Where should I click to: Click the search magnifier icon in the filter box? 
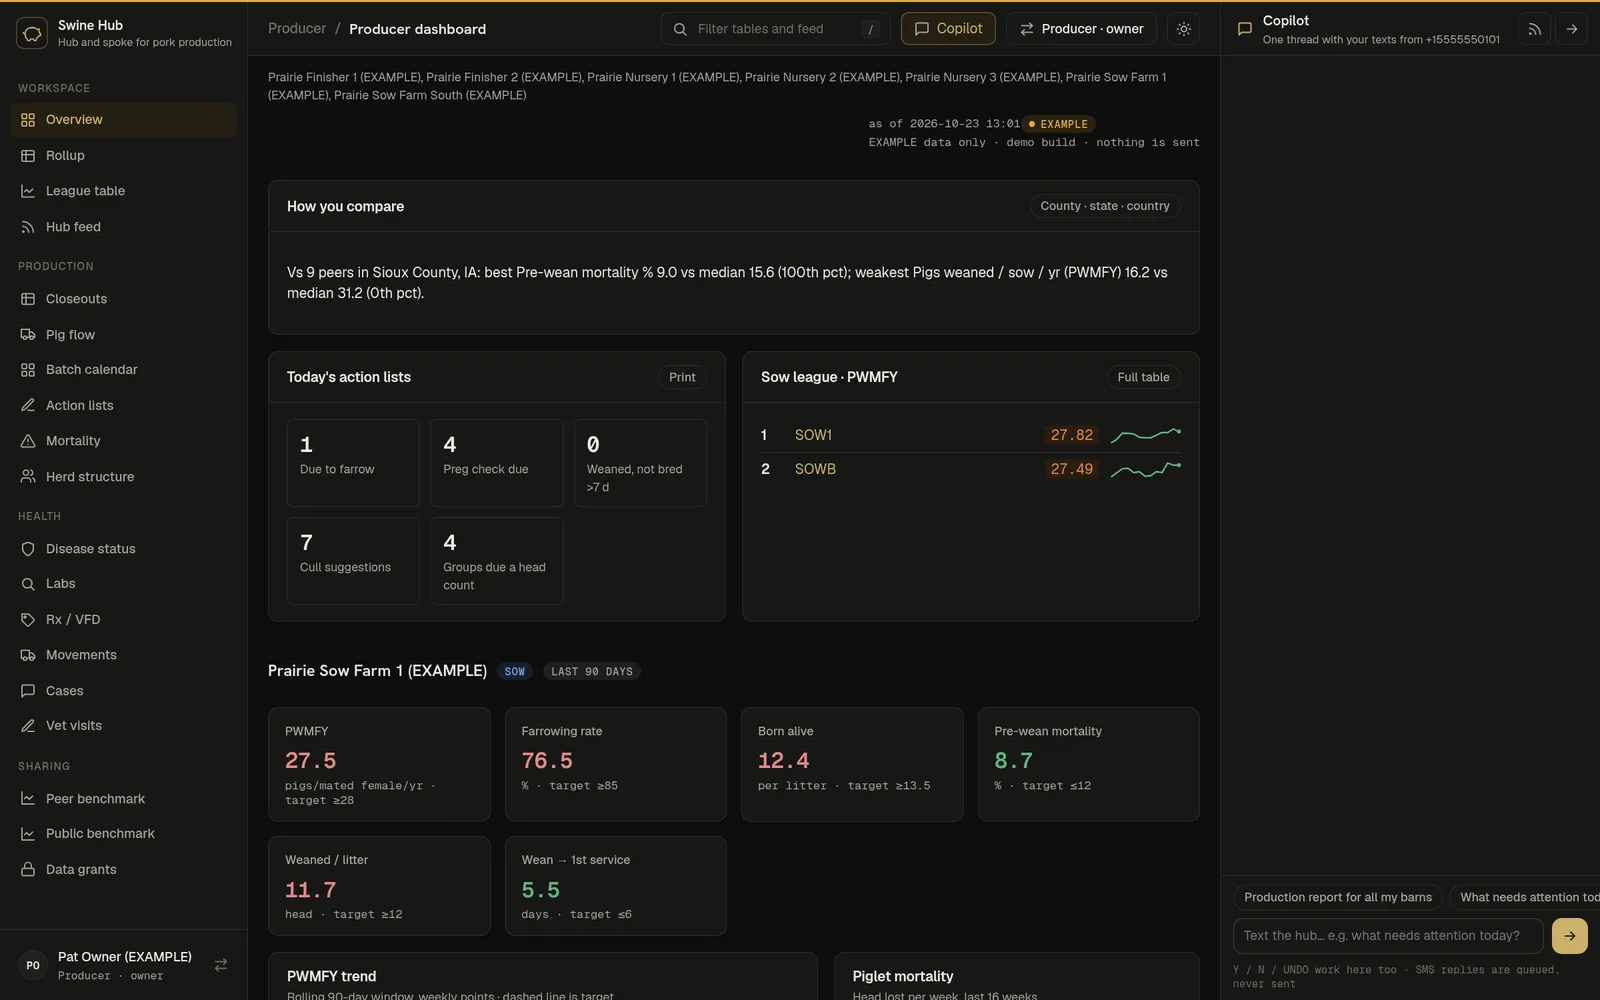click(x=680, y=29)
